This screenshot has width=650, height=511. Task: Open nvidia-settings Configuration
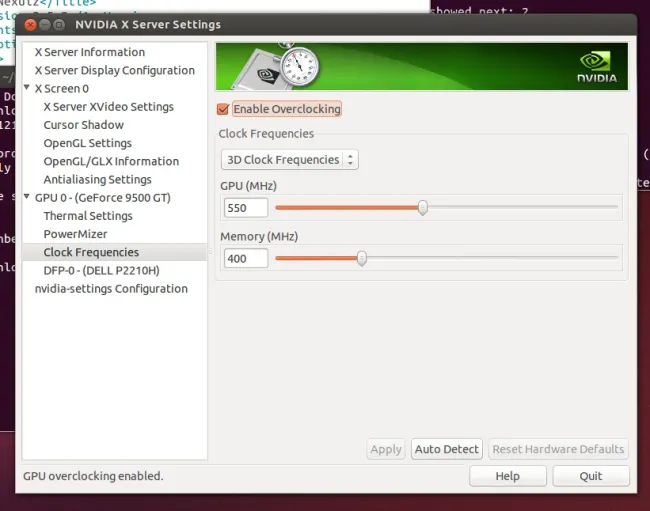click(x=111, y=289)
